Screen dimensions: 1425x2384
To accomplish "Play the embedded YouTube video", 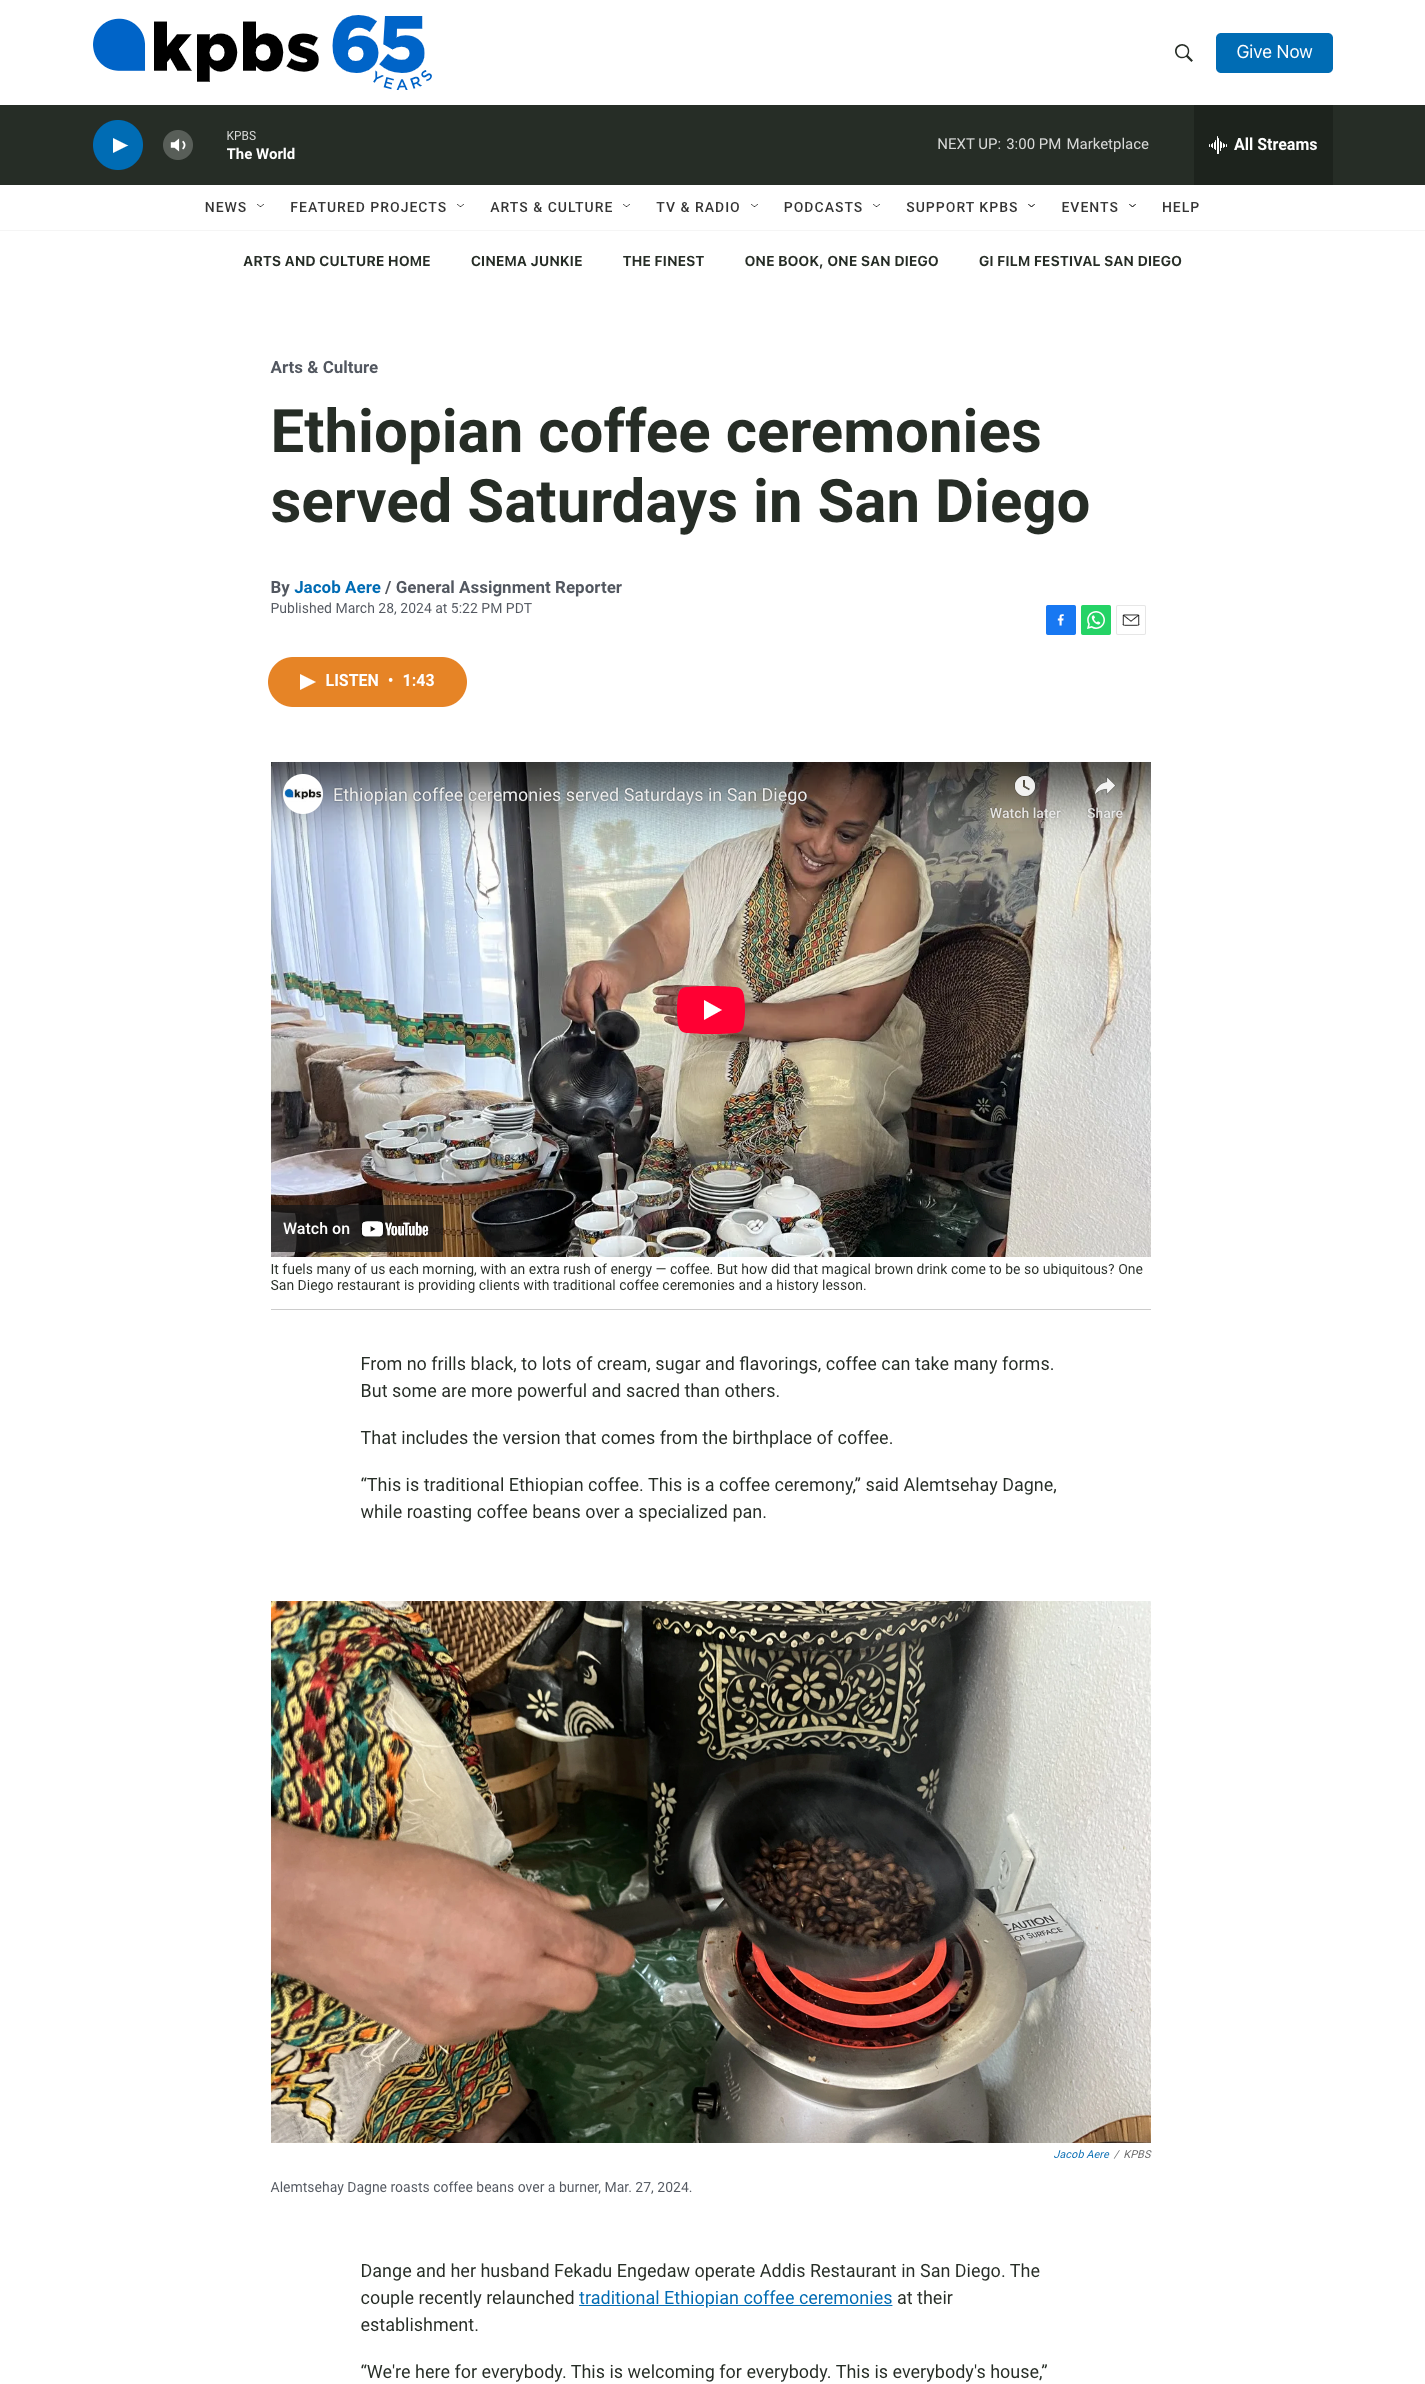I will click(x=711, y=1010).
